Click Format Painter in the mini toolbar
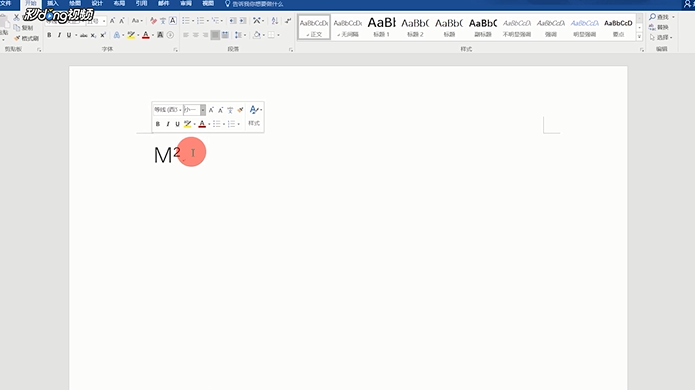Image resolution: width=695 pixels, height=390 pixels. tap(240, 110)
